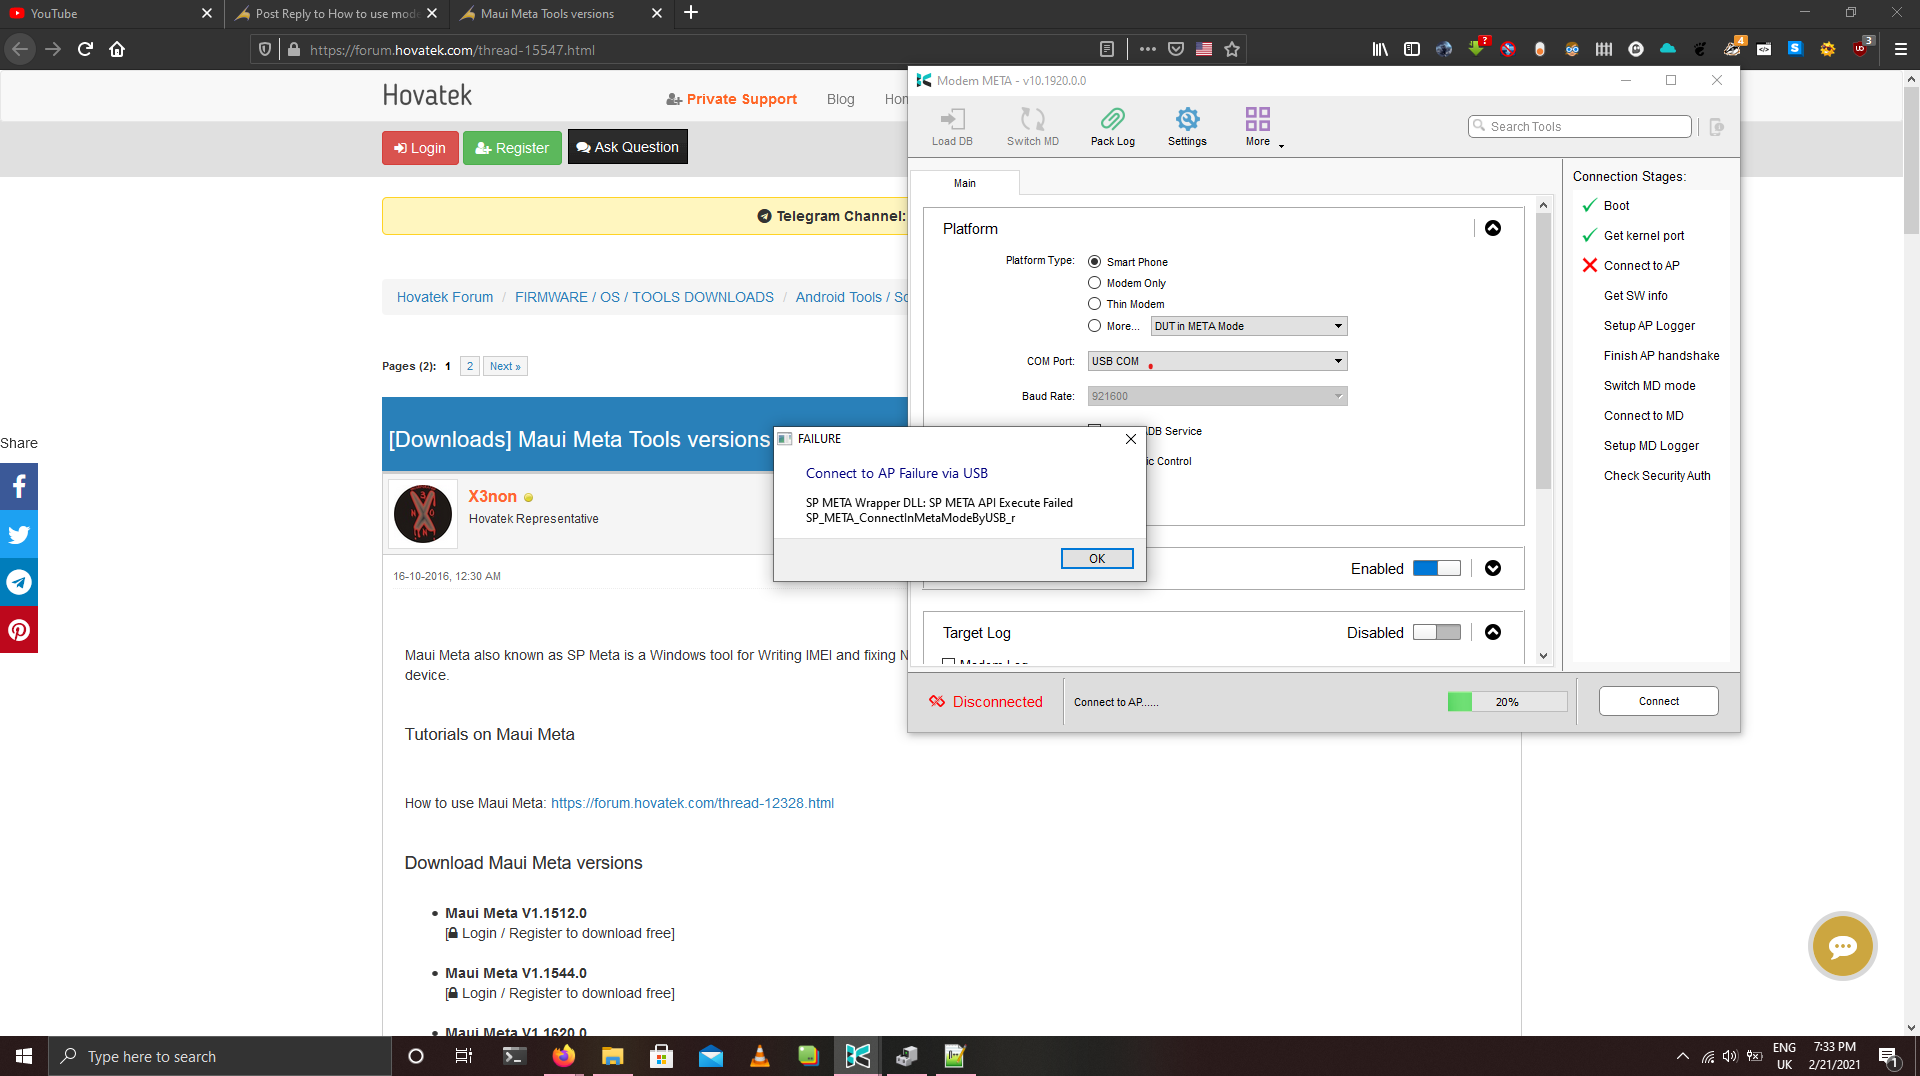1920x1076 pixels.
Task: Share the thread on Telegram
Action: (19, 582)
